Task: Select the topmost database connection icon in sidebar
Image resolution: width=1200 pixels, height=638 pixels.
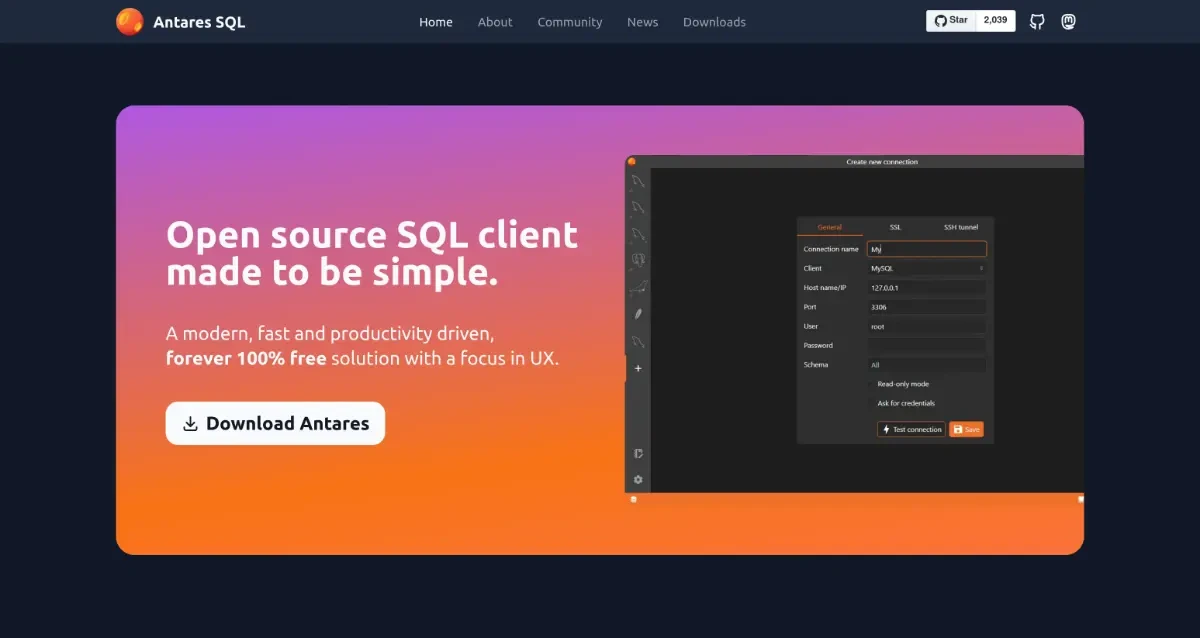Action: (638, 180)
